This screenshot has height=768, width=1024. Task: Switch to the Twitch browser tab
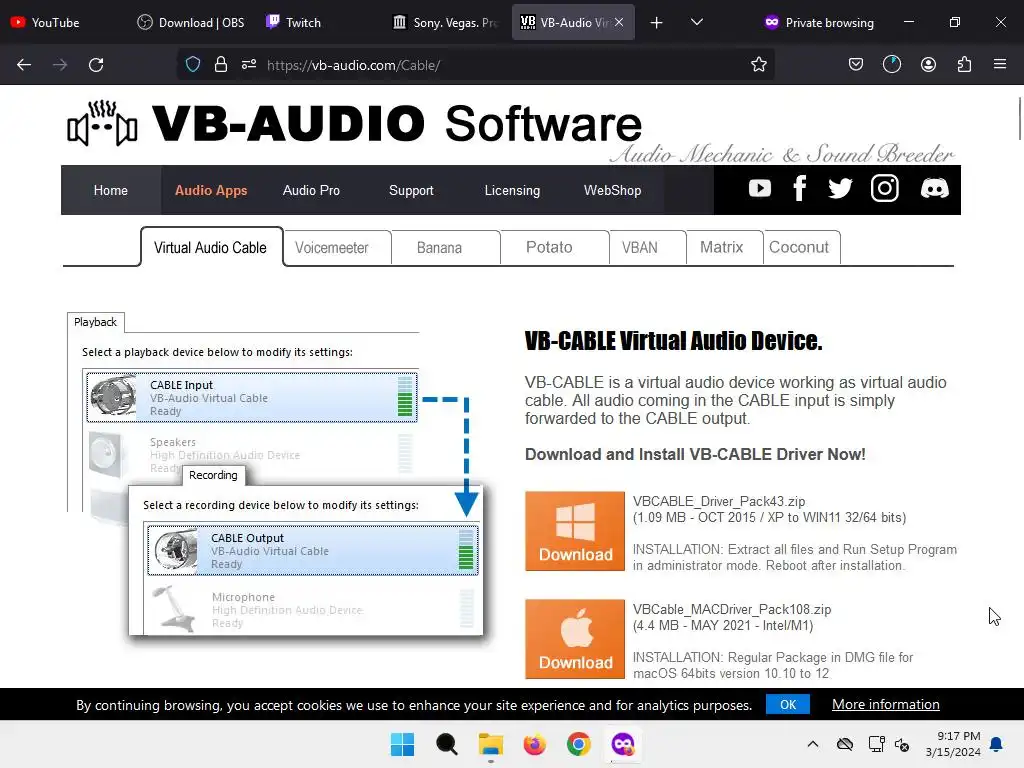[317, 23]
